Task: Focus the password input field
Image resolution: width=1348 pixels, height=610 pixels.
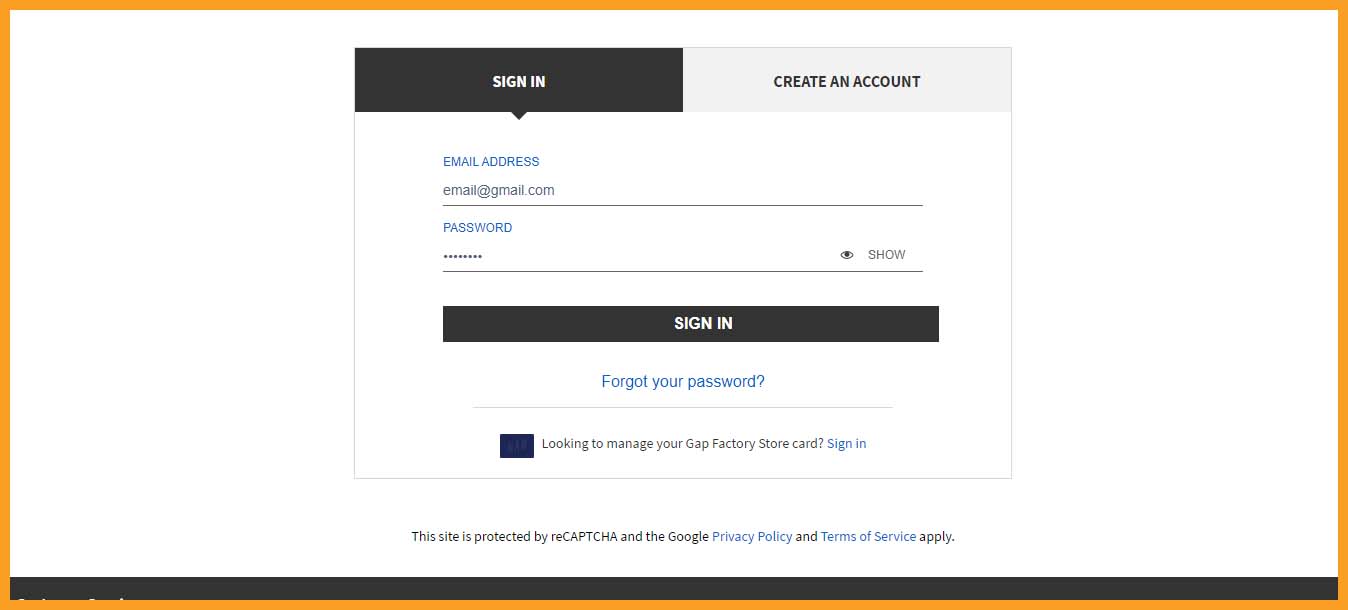Action: click(640, 256)
